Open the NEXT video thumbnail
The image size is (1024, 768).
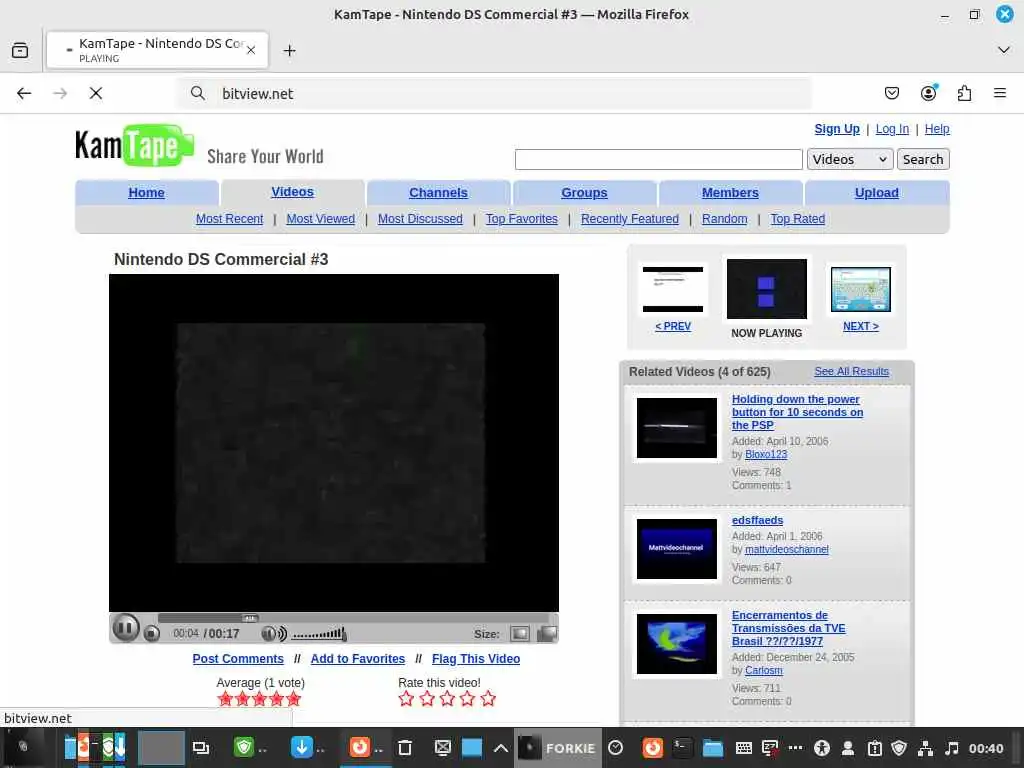coord(861,289)
